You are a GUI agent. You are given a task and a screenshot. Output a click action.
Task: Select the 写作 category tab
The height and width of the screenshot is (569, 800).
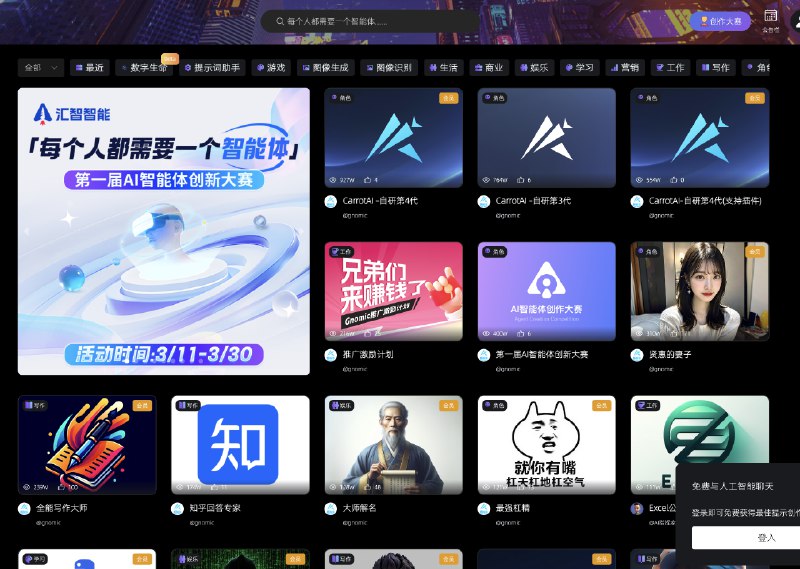click(716, 67)
